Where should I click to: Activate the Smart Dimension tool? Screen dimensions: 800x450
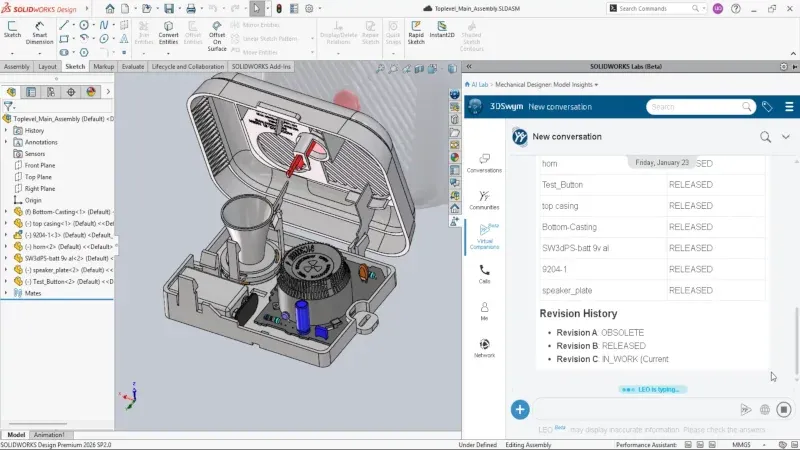coord(39,32)
